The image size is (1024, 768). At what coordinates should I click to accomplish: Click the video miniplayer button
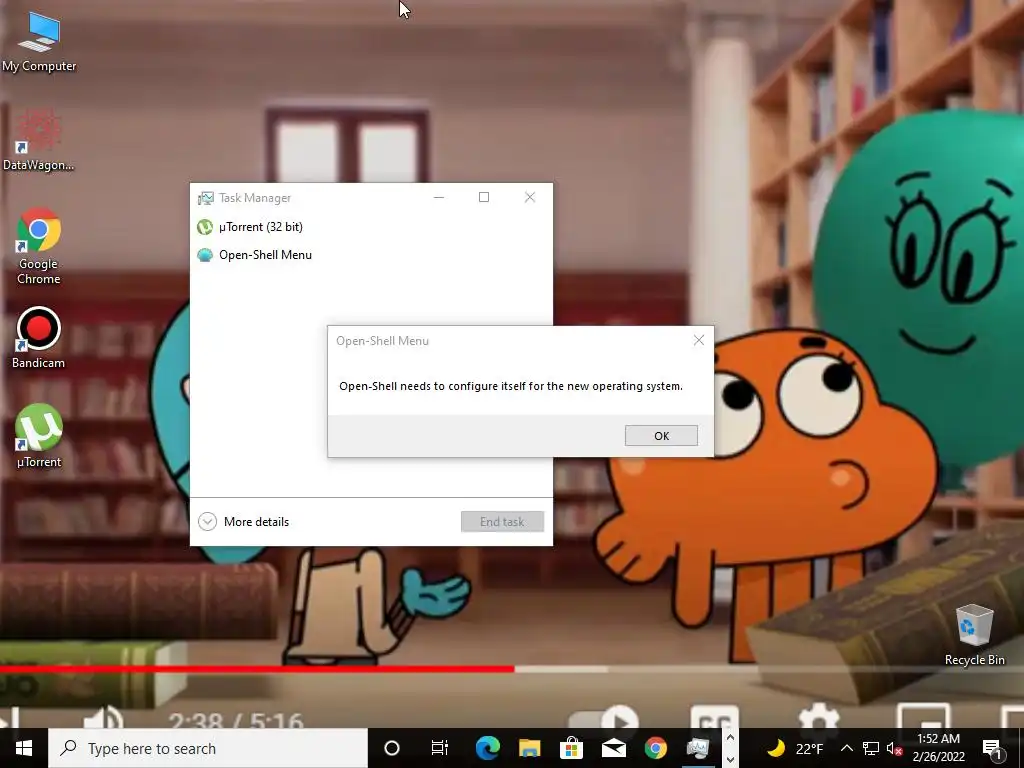923,717
